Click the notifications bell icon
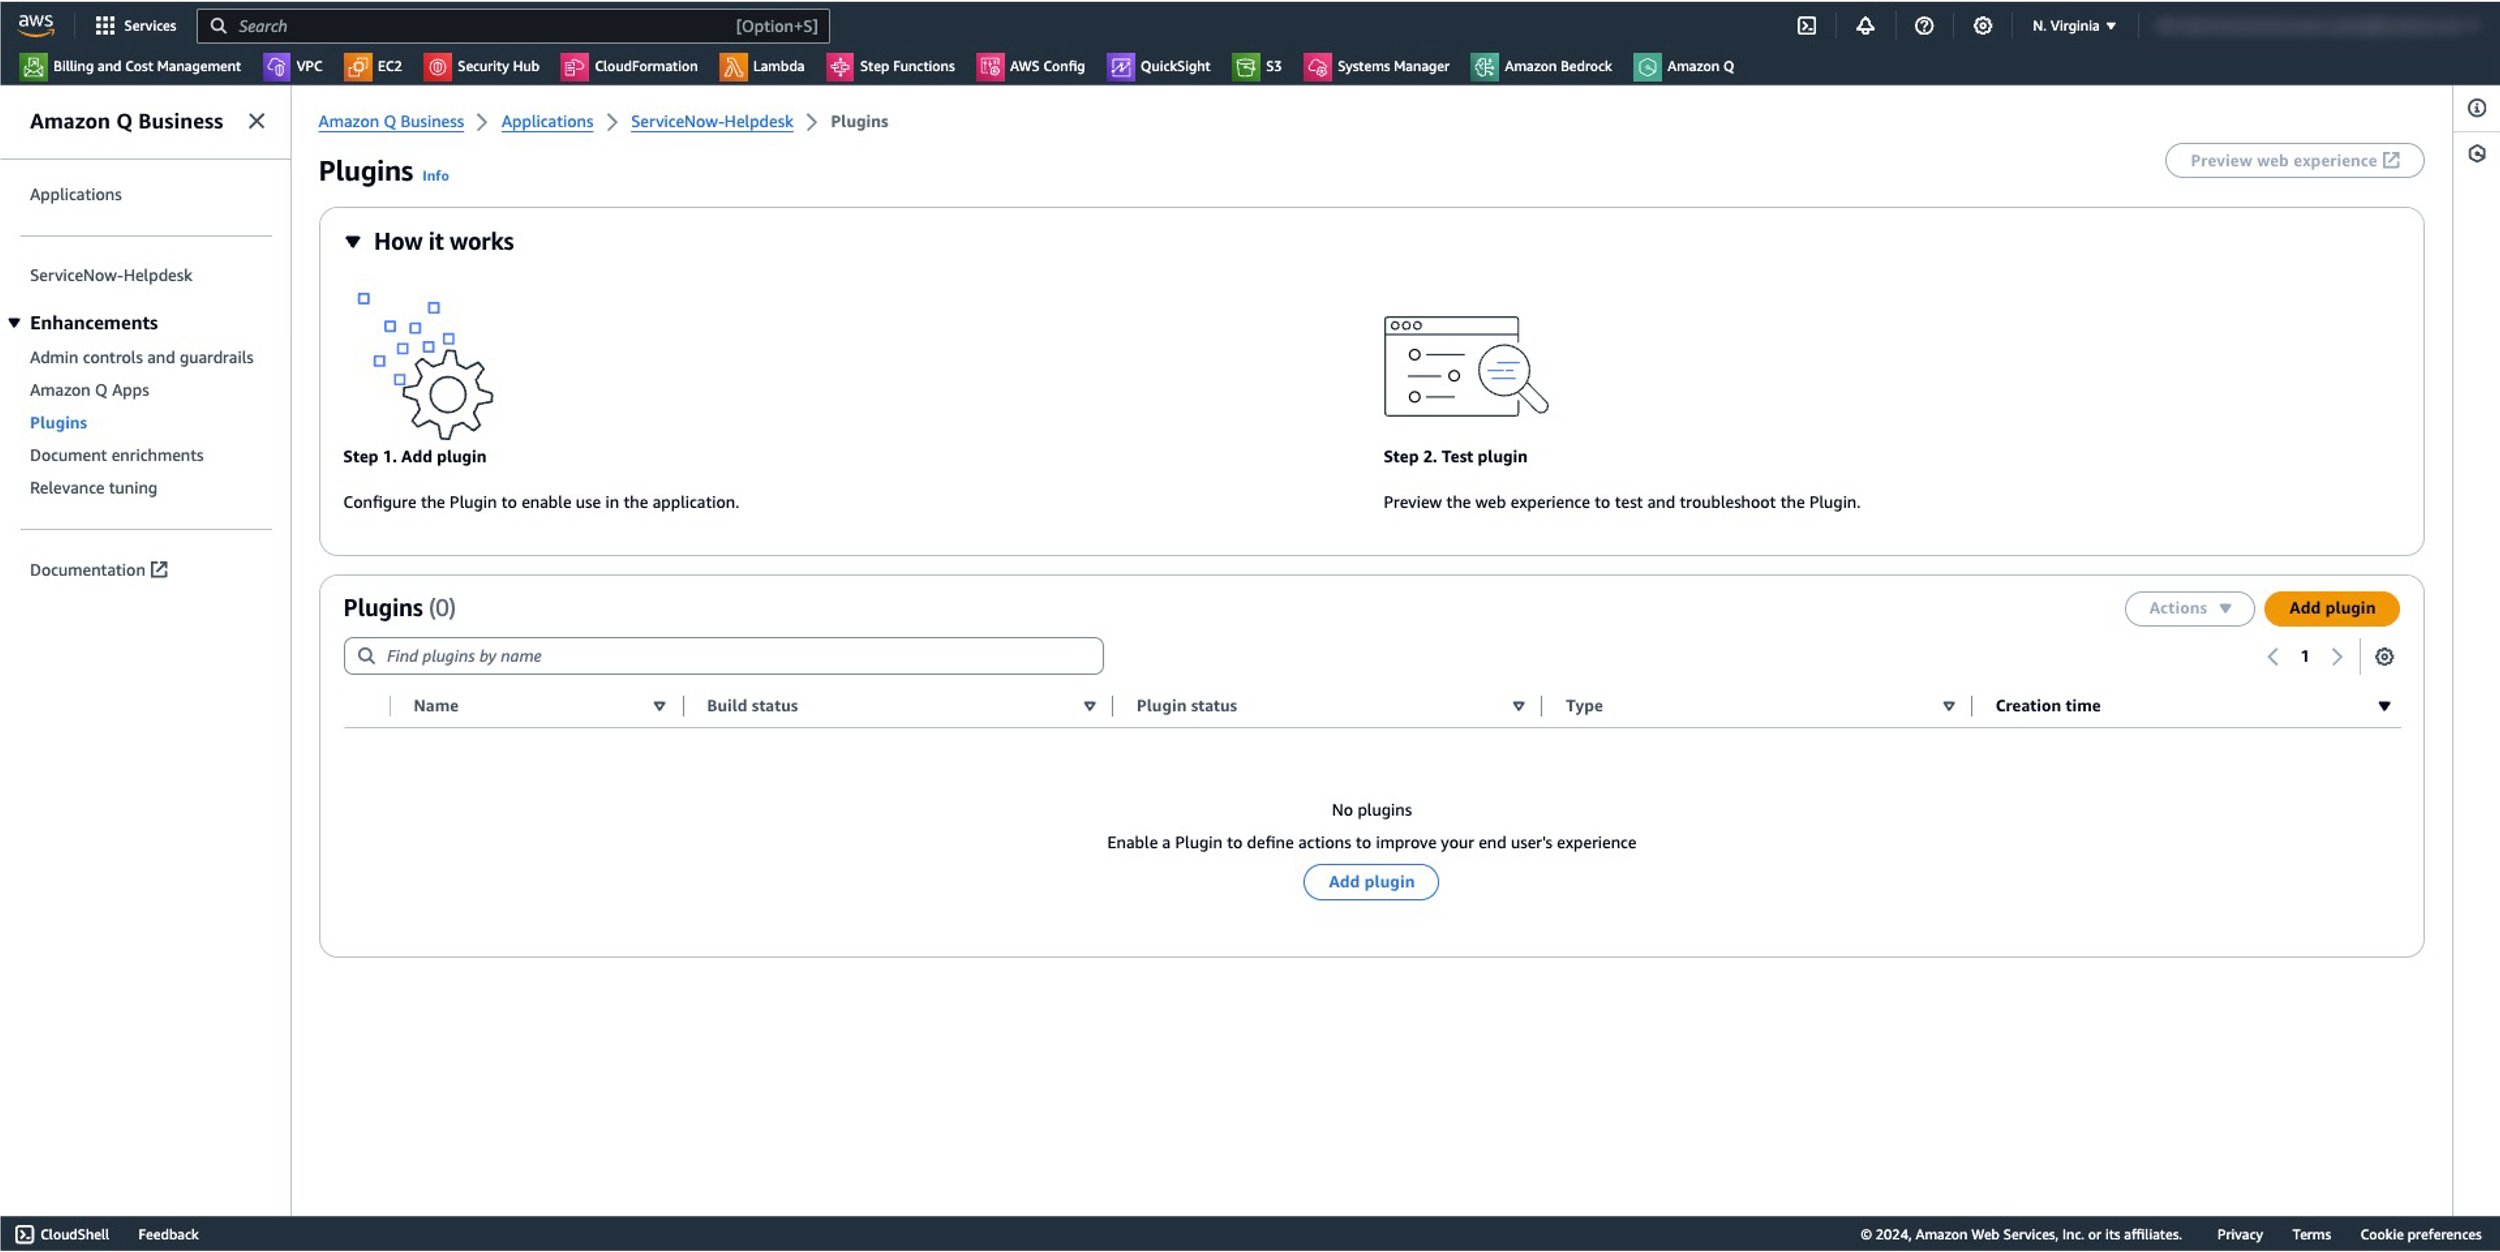 pyautogui.click(x=1865, y=26)
